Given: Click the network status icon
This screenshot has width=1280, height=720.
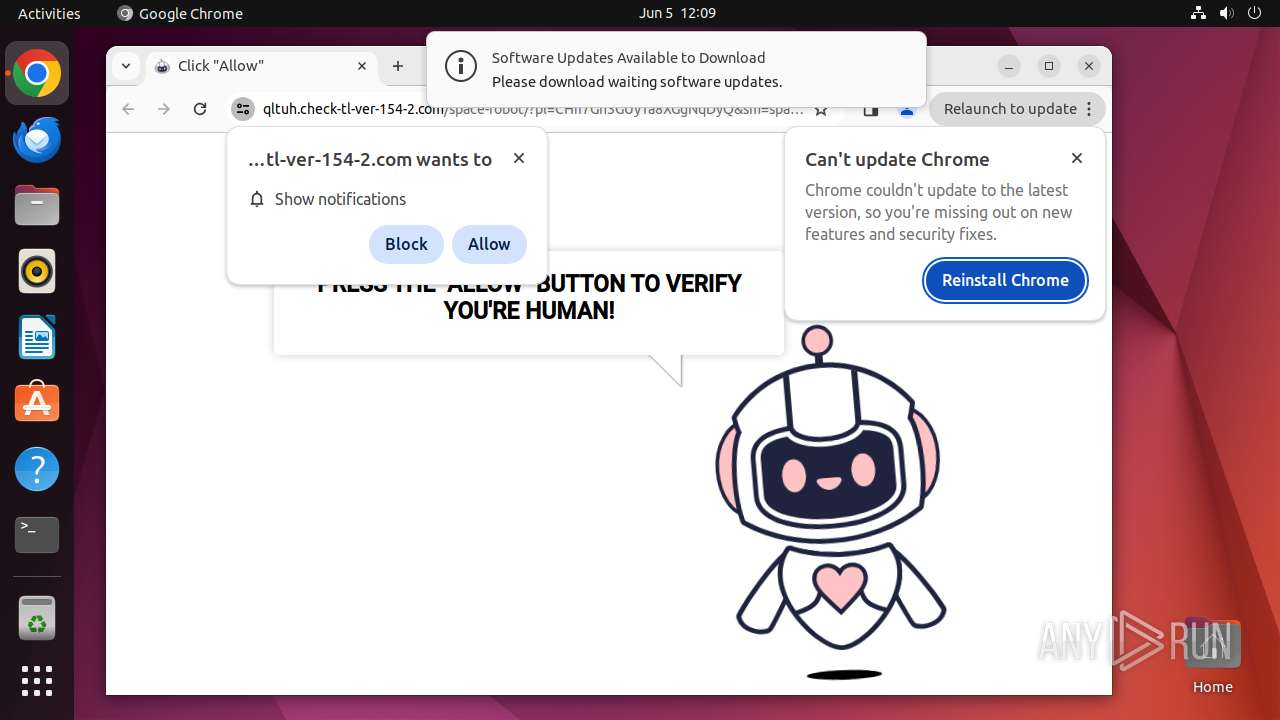Looking at the screenshot, I should (x=1199, y=13).
